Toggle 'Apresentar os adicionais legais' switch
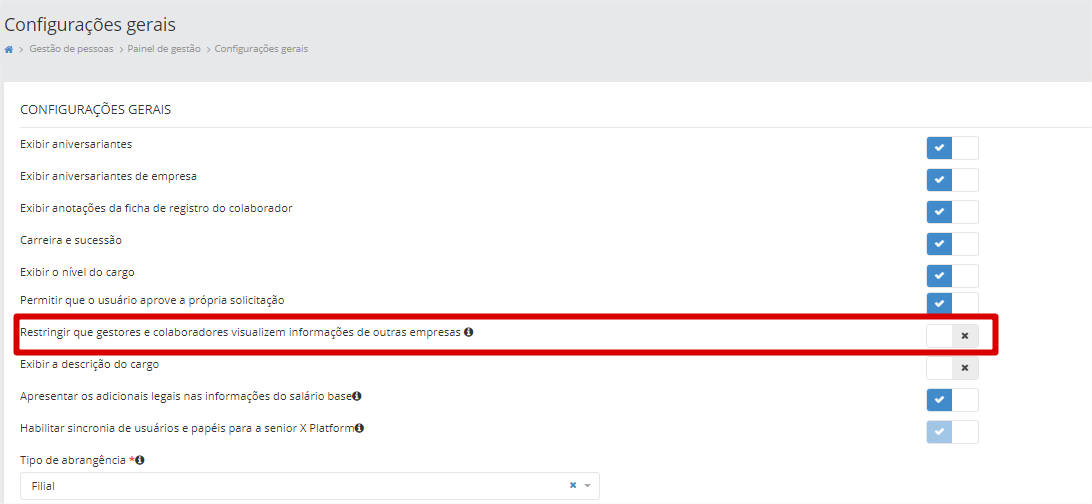 tap(952, 400)
